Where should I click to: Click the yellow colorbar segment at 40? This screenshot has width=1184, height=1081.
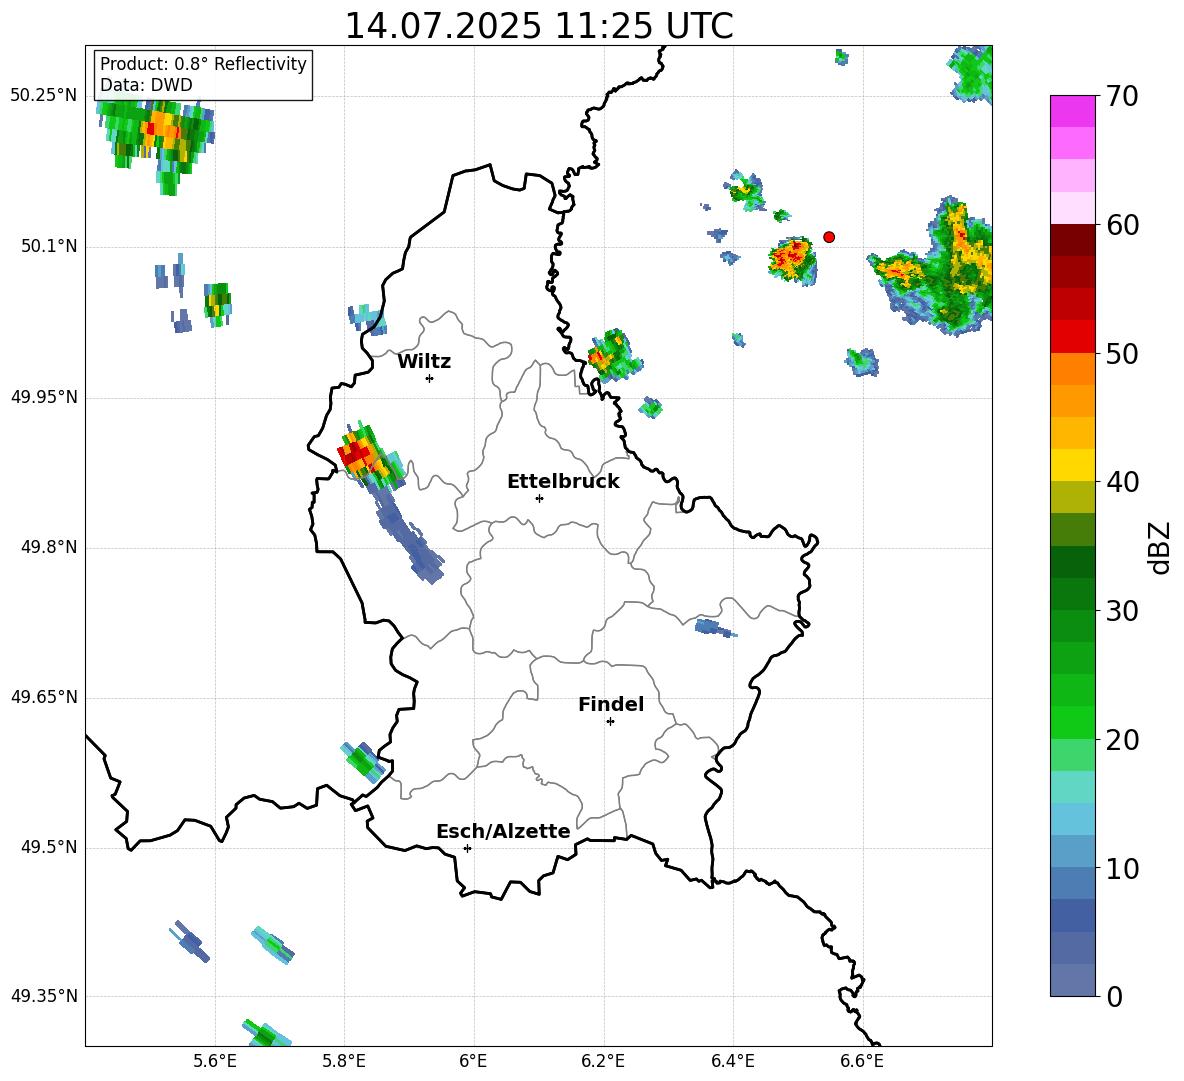pos(1072,465)
